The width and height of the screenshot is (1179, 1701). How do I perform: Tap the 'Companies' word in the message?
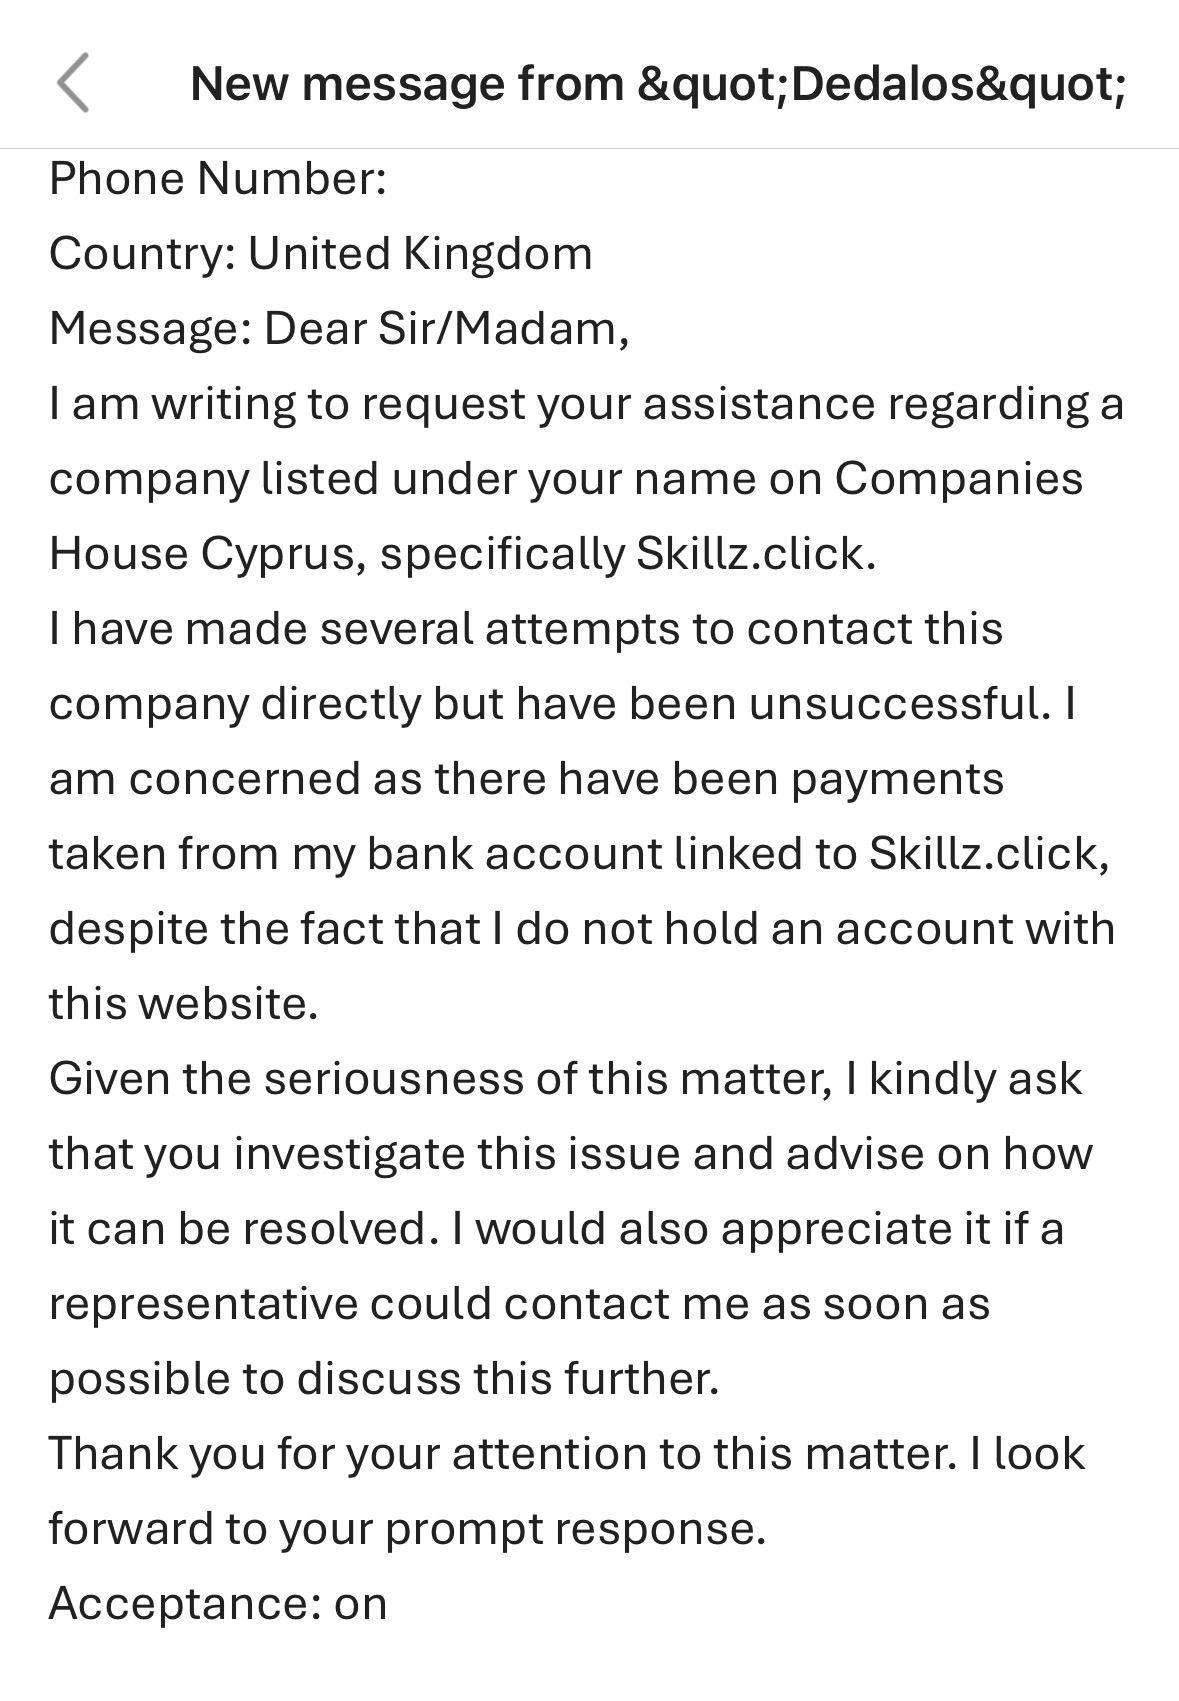(959, 479)
